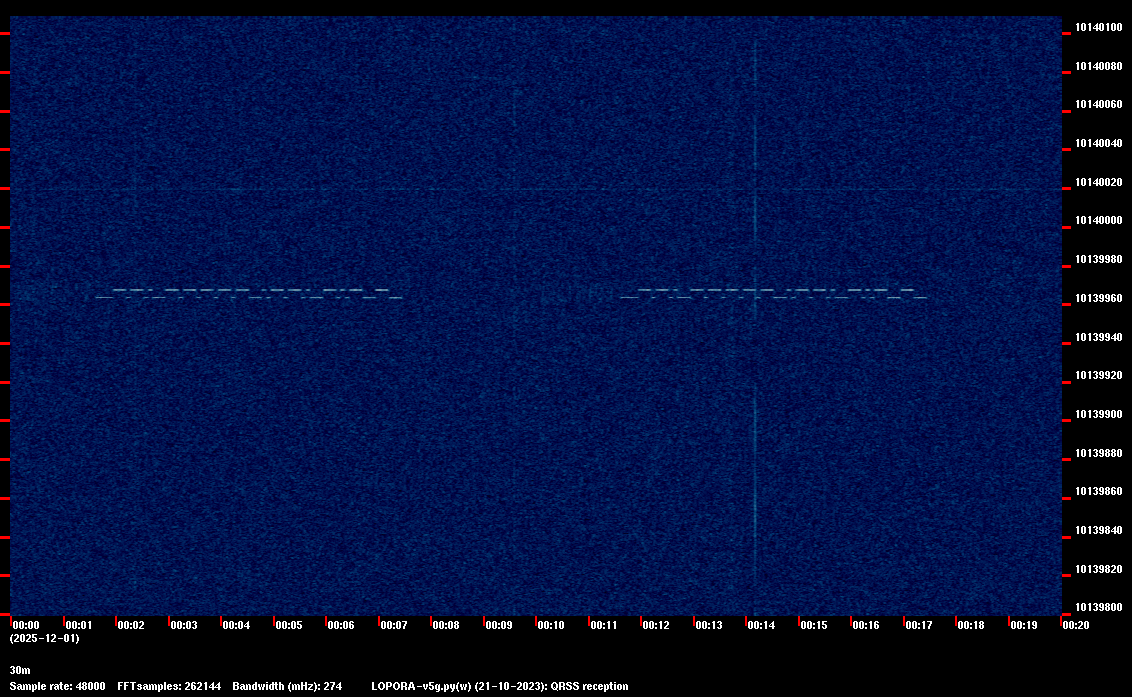Viewport: 1132px width, 697px height.
Task: Click the Bandwidth (mHz): 274 text
Action: click(287, 686)
